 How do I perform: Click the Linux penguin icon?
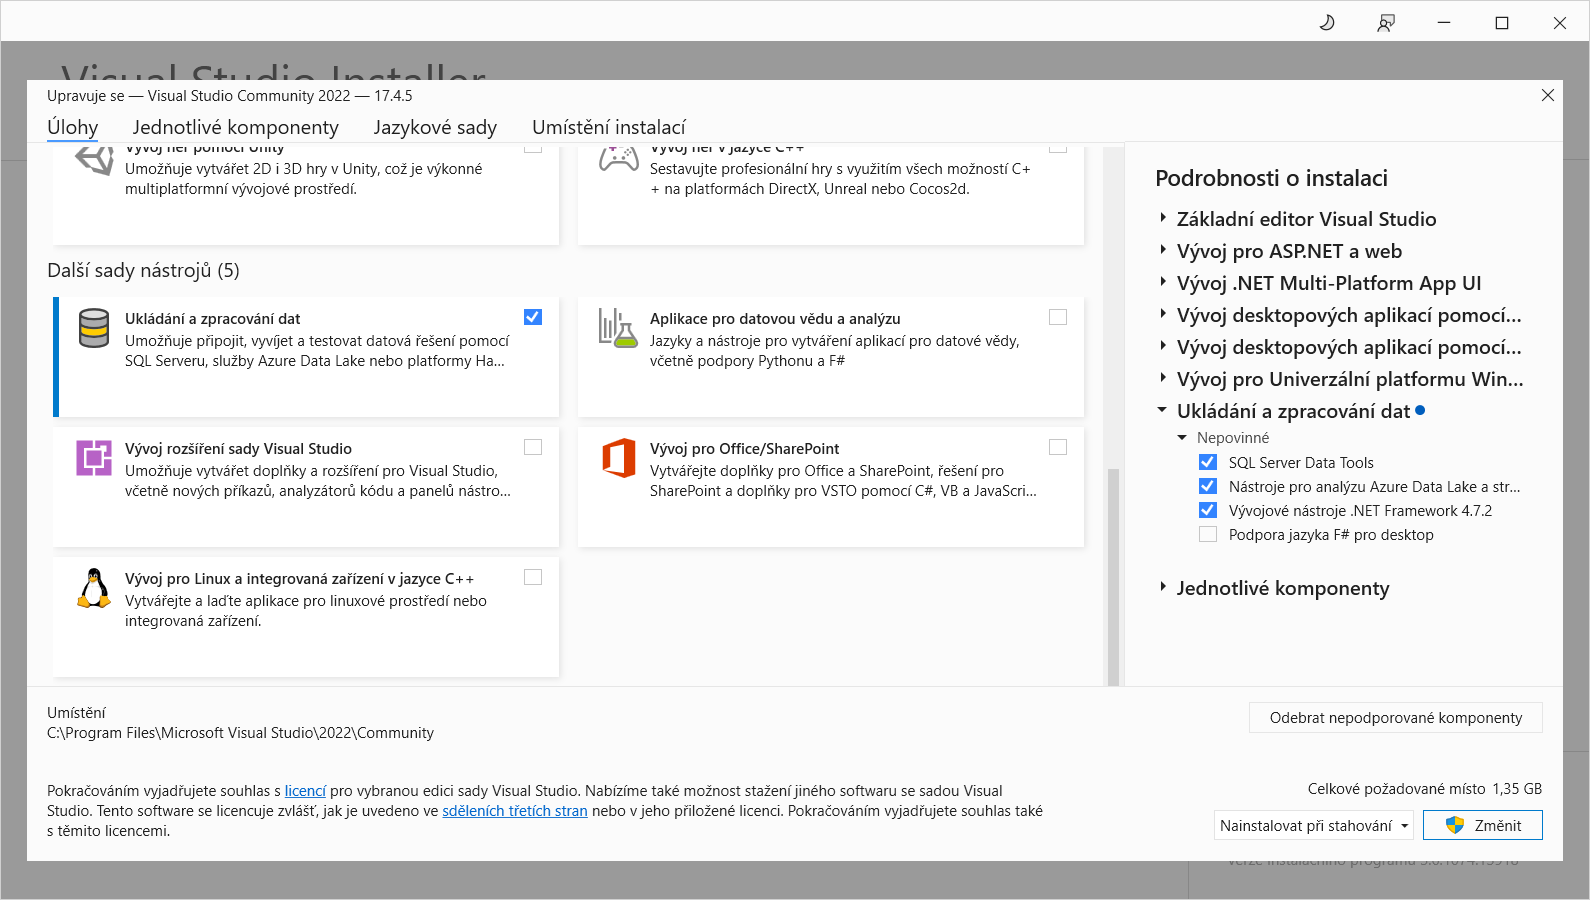[94, 588]
